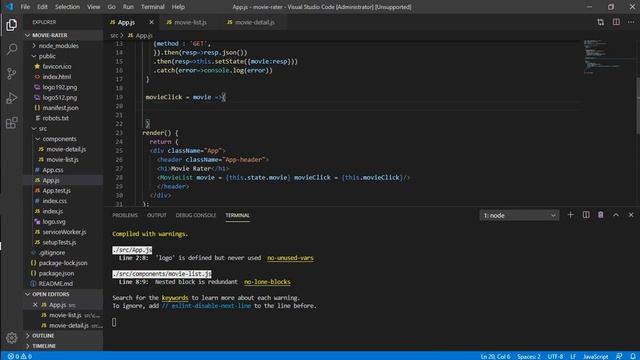Open index.html file in explorer
Viewport: 640px width, 360px height.
click(x=57, y=77)
